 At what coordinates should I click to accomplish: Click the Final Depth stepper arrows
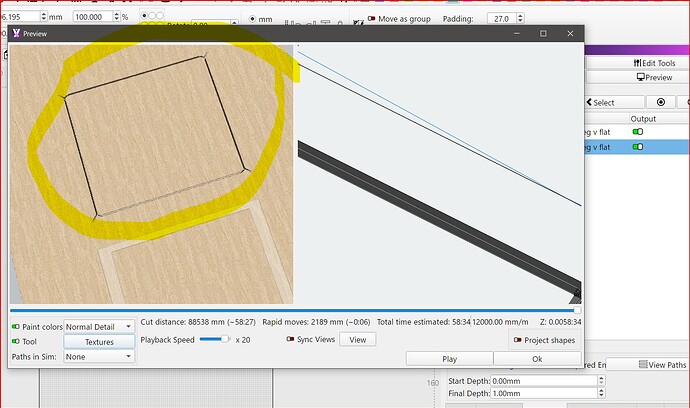click(601, 393)
